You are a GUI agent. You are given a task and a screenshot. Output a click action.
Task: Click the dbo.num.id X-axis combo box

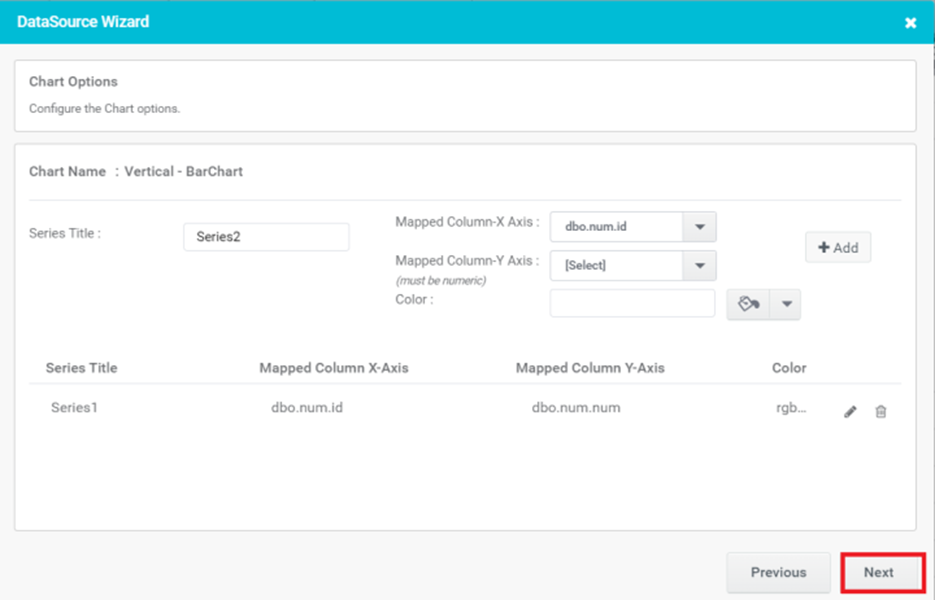pyautogui.click(x=616, y=227)
